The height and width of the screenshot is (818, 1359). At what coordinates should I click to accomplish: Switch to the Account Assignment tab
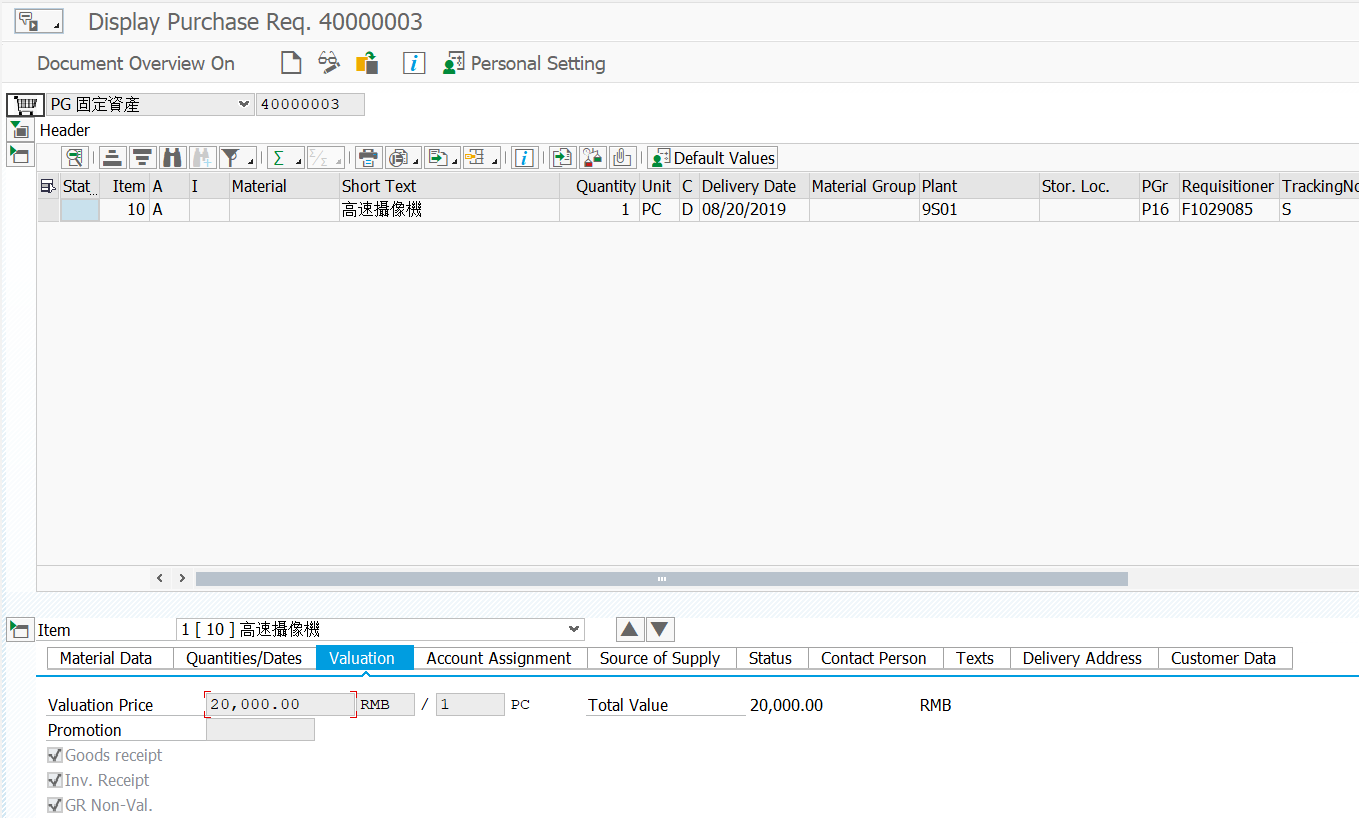(x=498, y=658)
